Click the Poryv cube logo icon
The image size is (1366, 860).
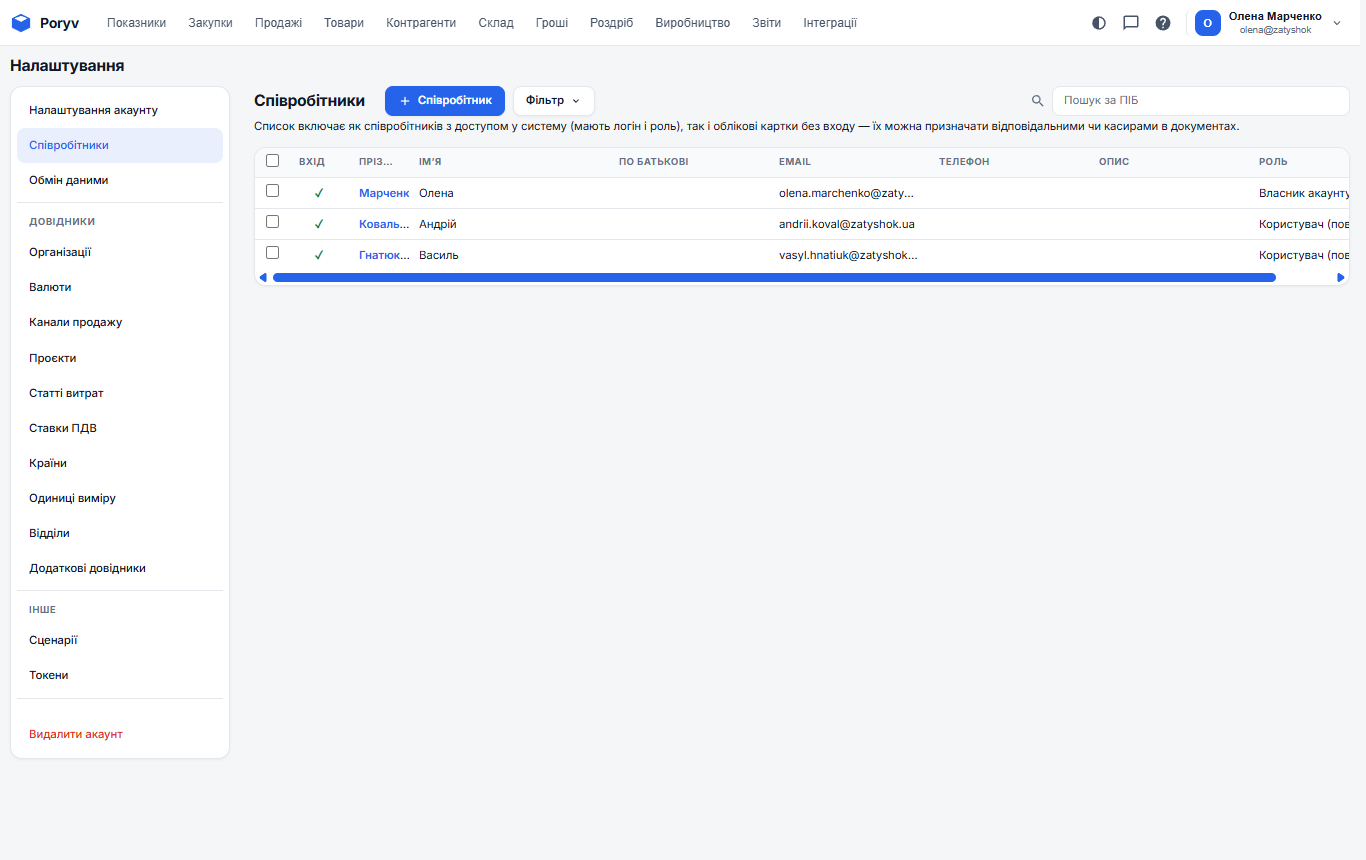pos(21,22)
